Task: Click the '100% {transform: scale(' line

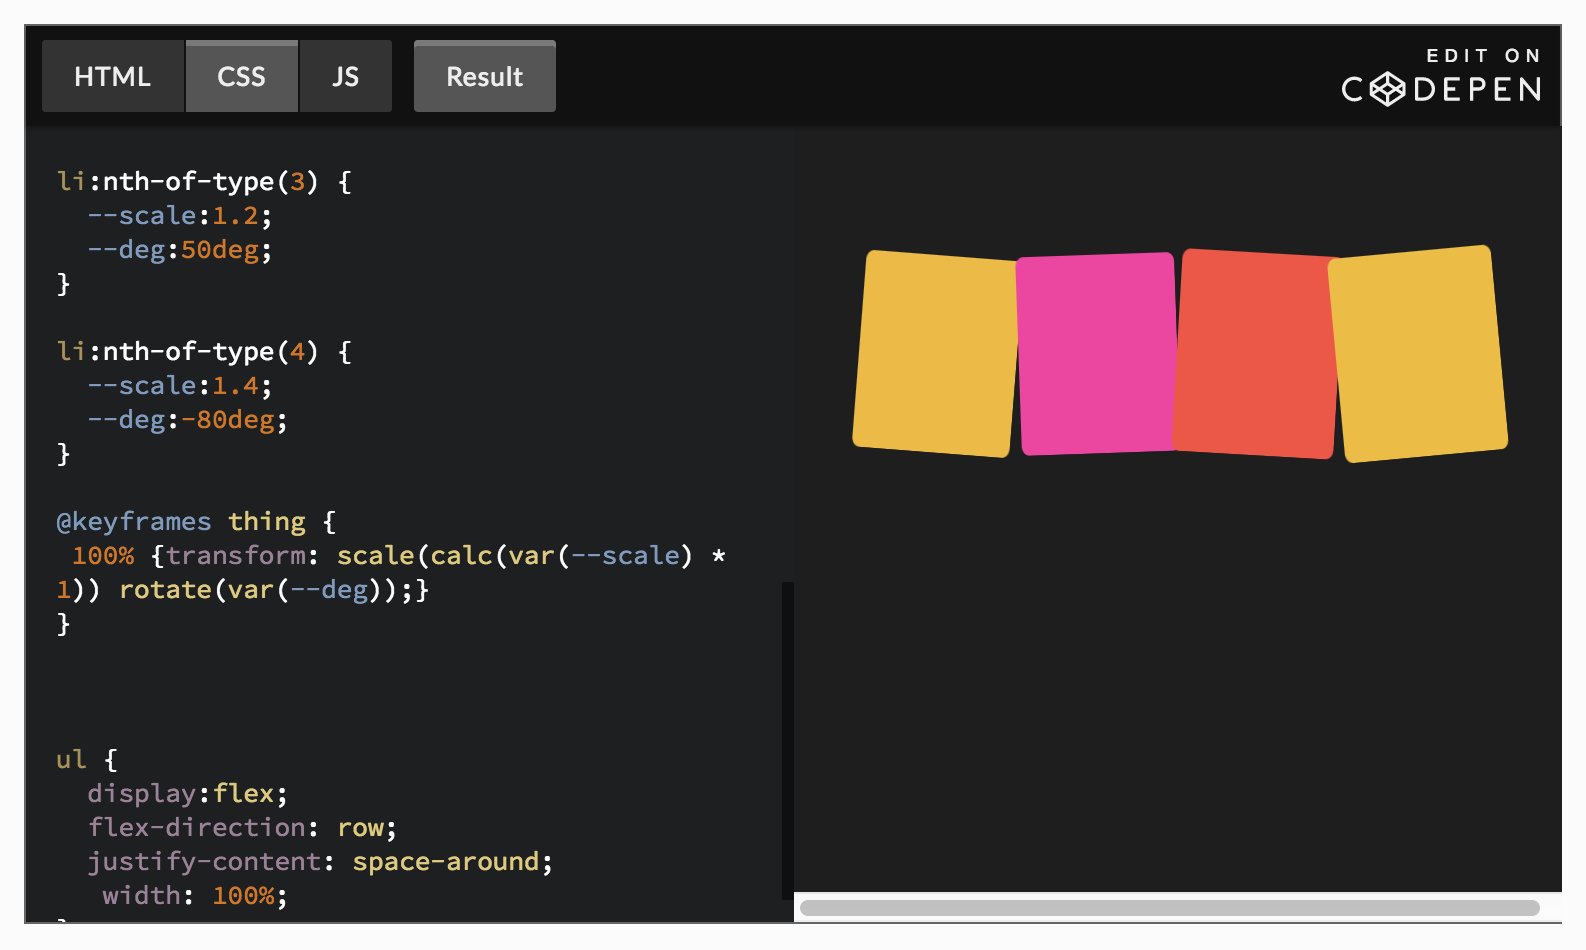Action: point(399,556)
